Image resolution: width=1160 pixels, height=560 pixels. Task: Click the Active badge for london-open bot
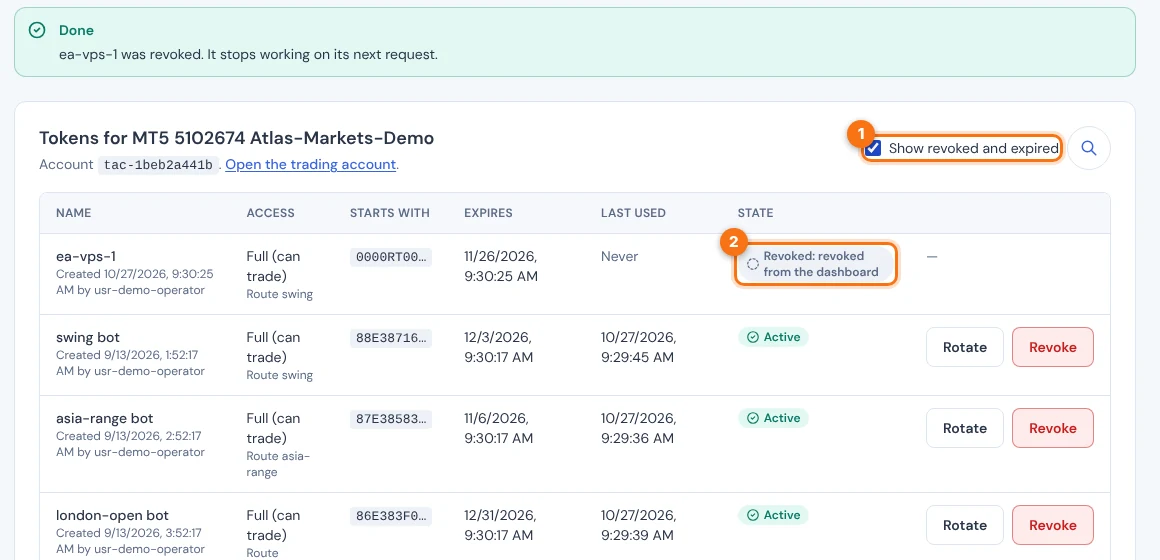click(774, 515)
